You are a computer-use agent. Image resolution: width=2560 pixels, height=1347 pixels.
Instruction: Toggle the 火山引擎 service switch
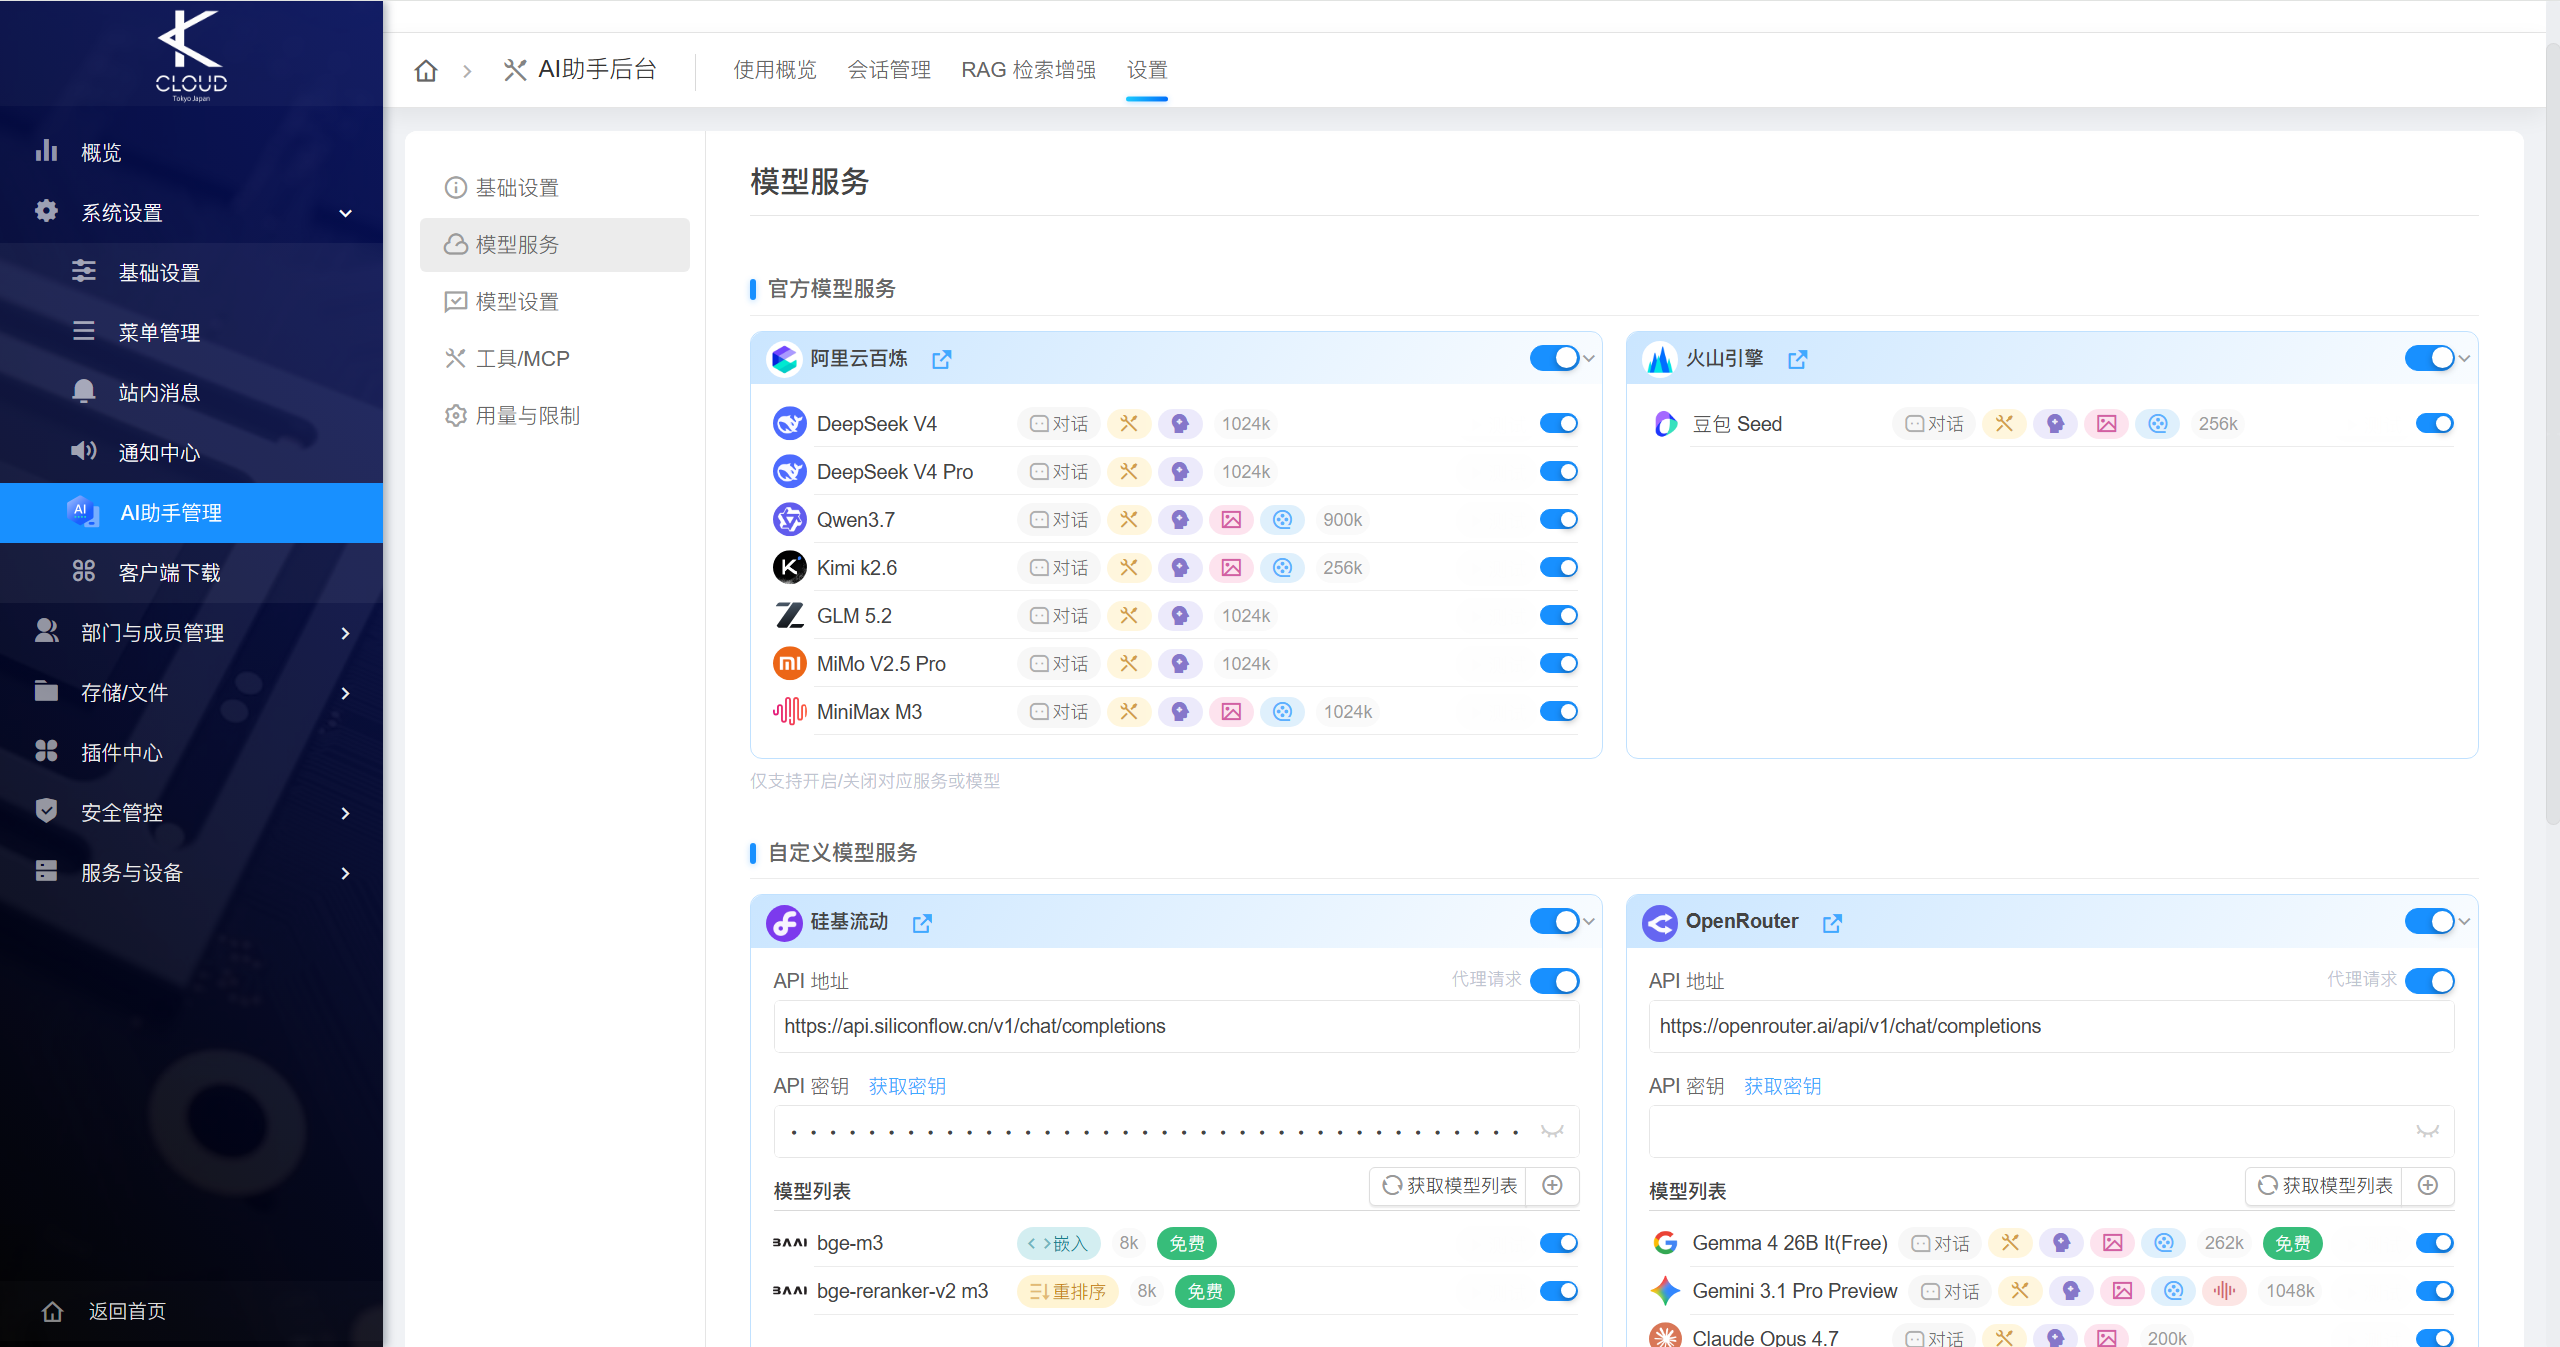(x=2429, y=358)
